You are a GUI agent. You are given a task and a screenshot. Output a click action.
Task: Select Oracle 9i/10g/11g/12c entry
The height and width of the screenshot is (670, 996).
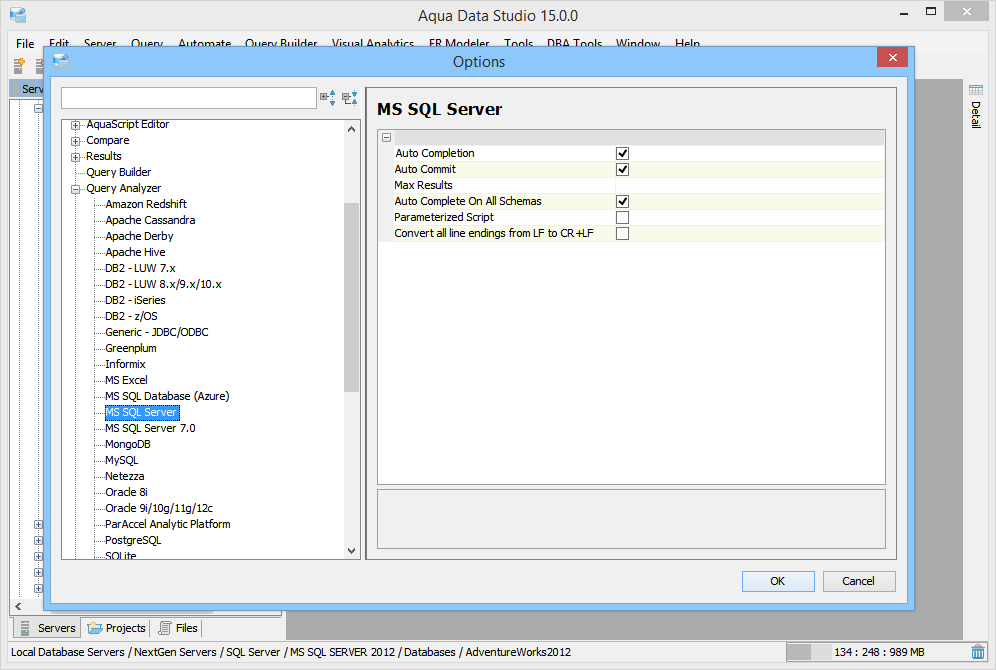coord(159,508)
